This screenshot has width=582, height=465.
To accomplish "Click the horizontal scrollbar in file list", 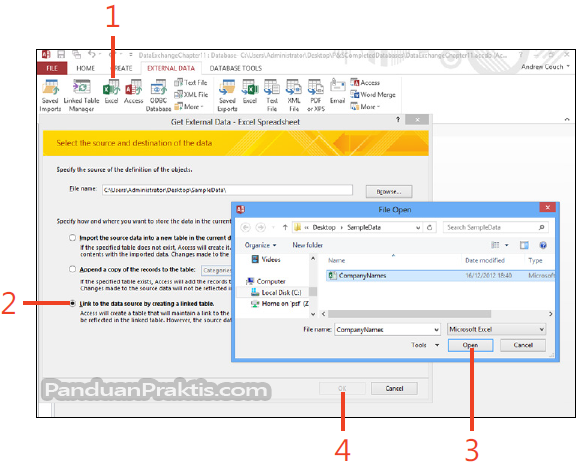I will [x=409, y=314].
